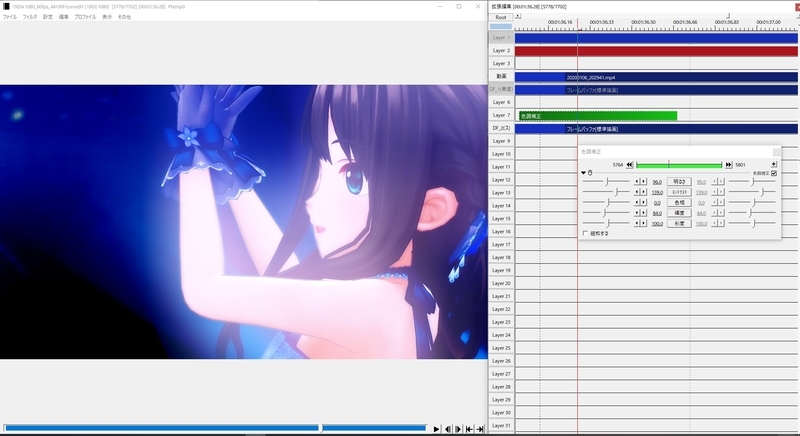
Task: Click the left 彩度 value 100.0
Action: (657, 224)
